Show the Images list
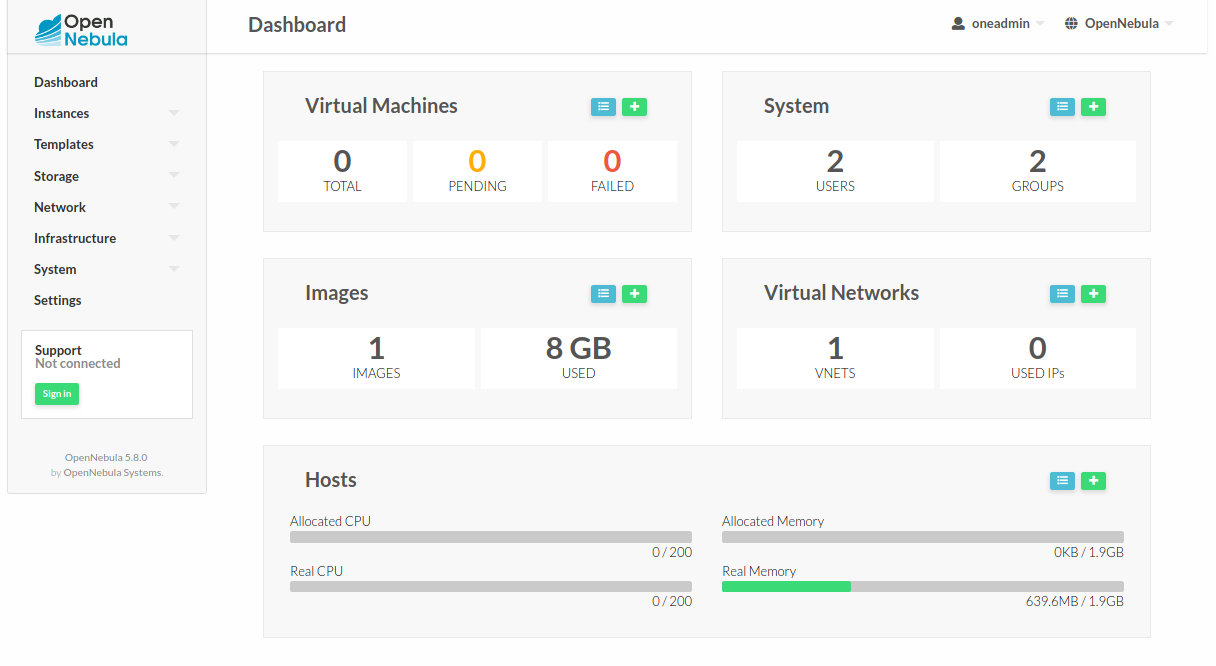Image resolution: width=1216 pixels, height=666 pixels. [x=603, y=294]
